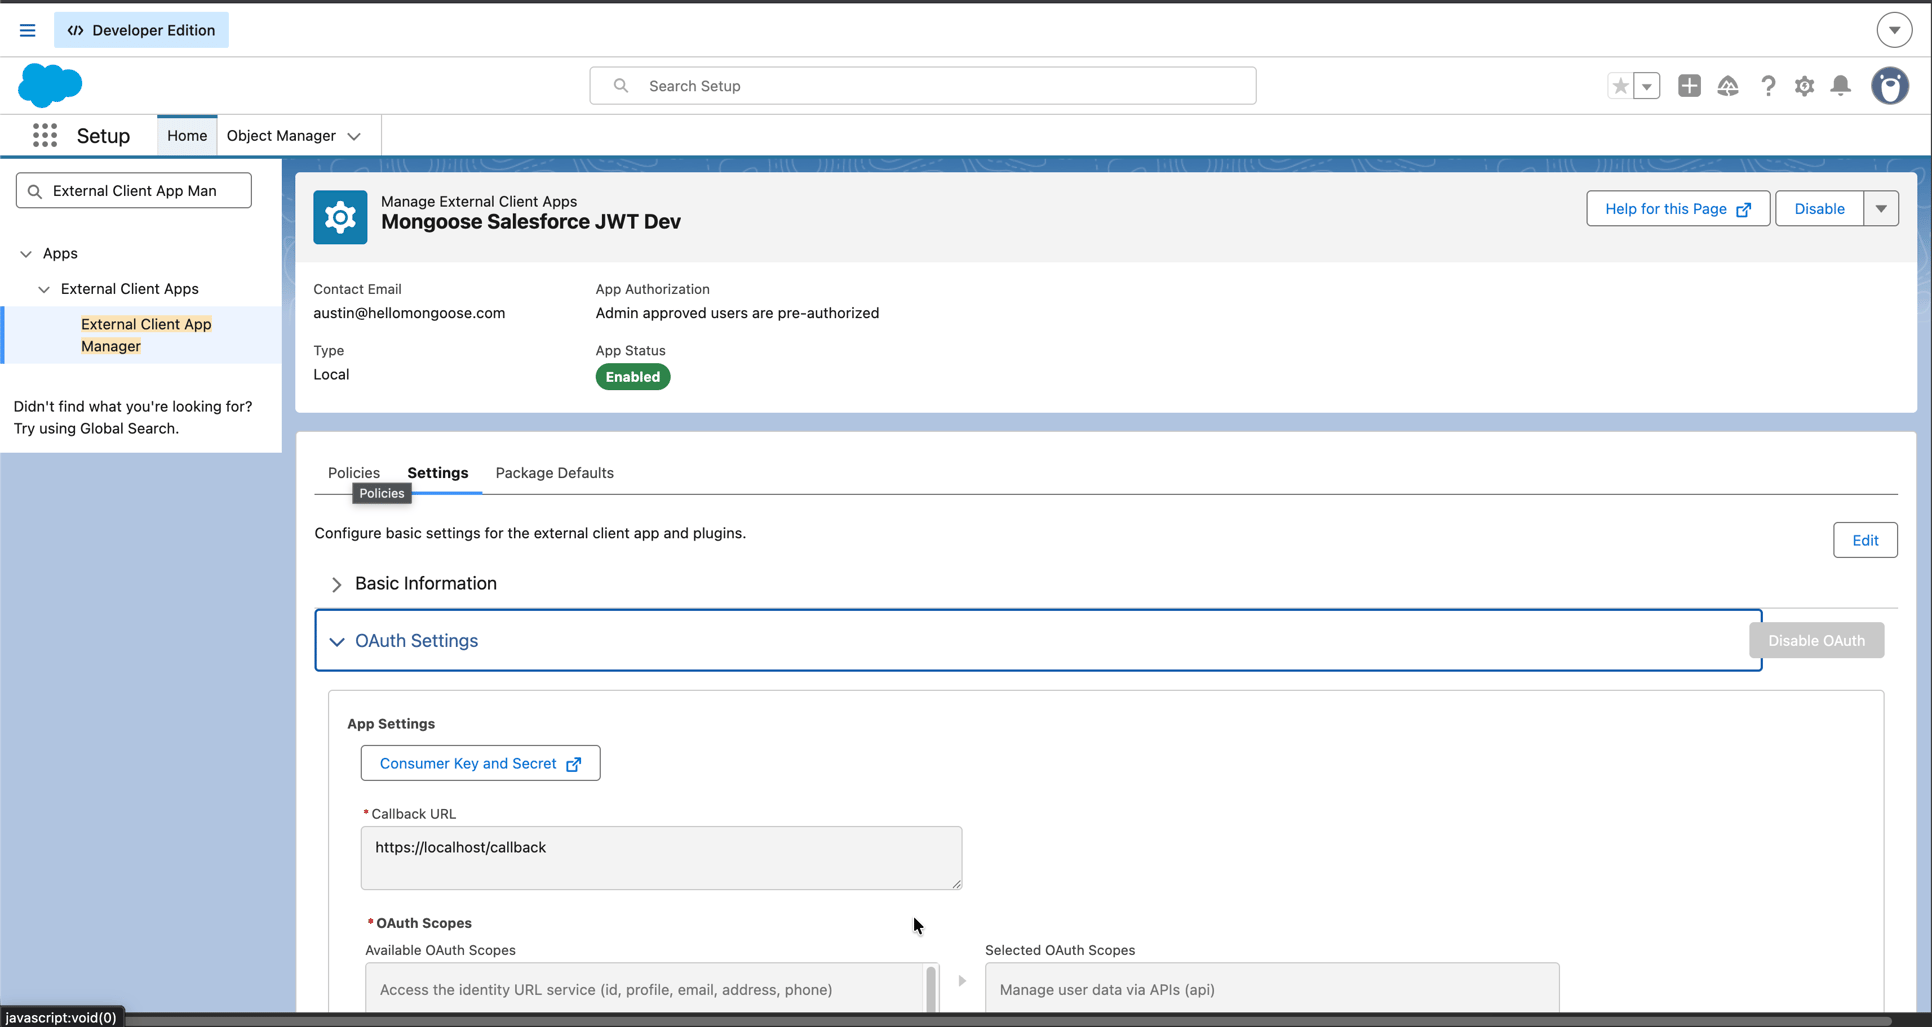Open the favorites list dropdown arrow
The image size is (1932, 1027).
coord(1647,86)
